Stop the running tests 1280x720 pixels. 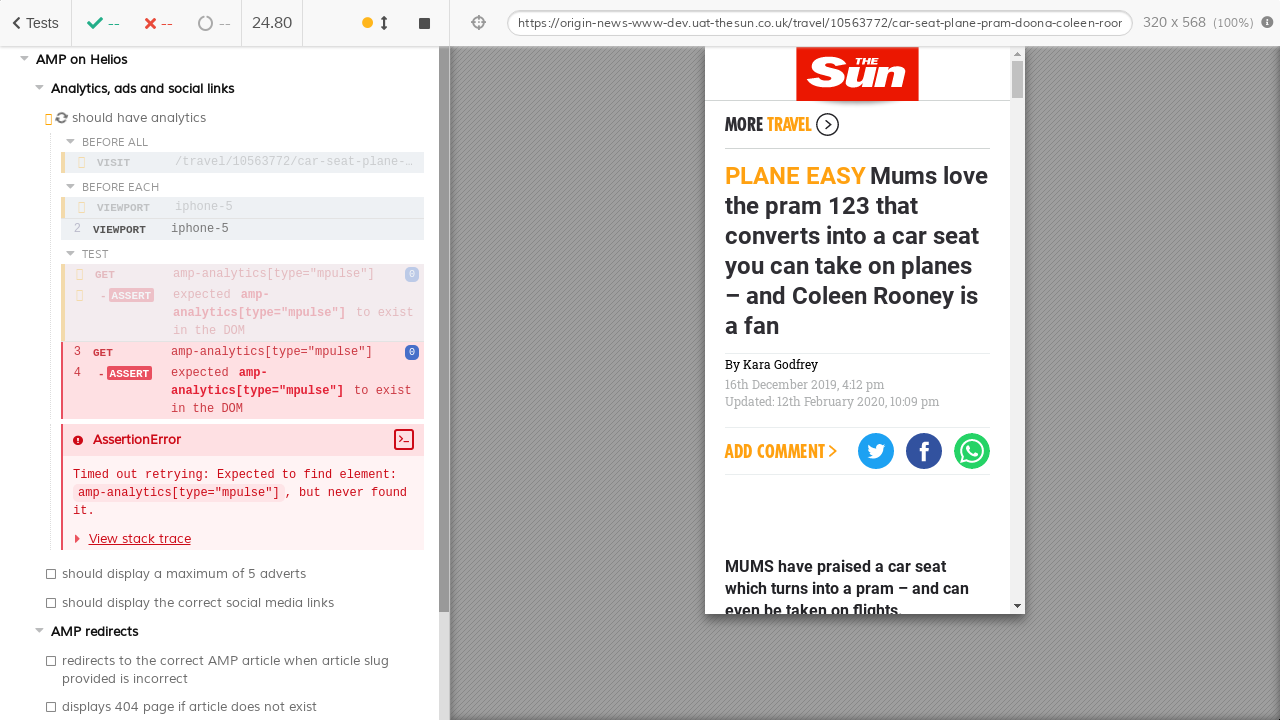pyautogui.click(x=424, y=23)
